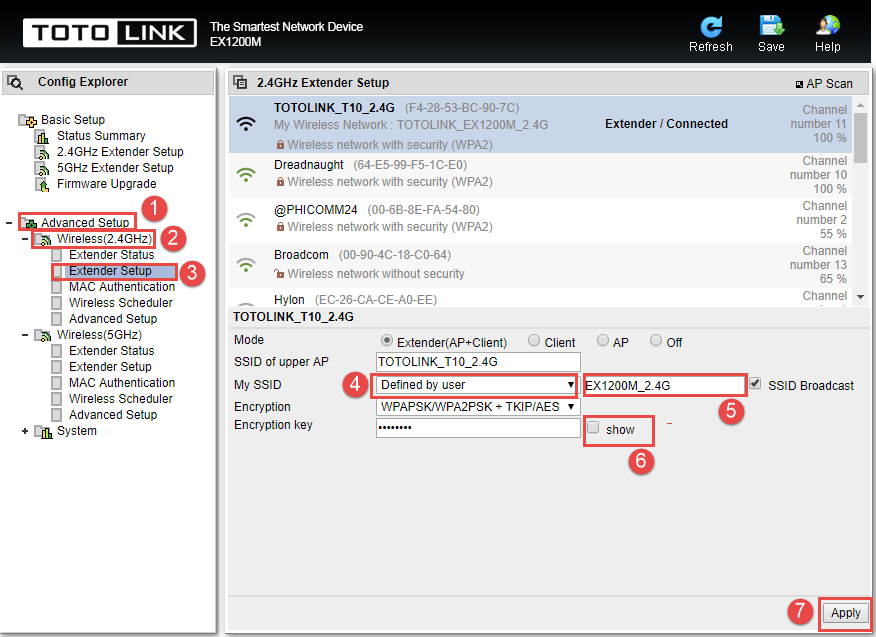Viewport: 876px width, 637px height.
Task: Select AP mode radio button
Action: click(603, 340)
